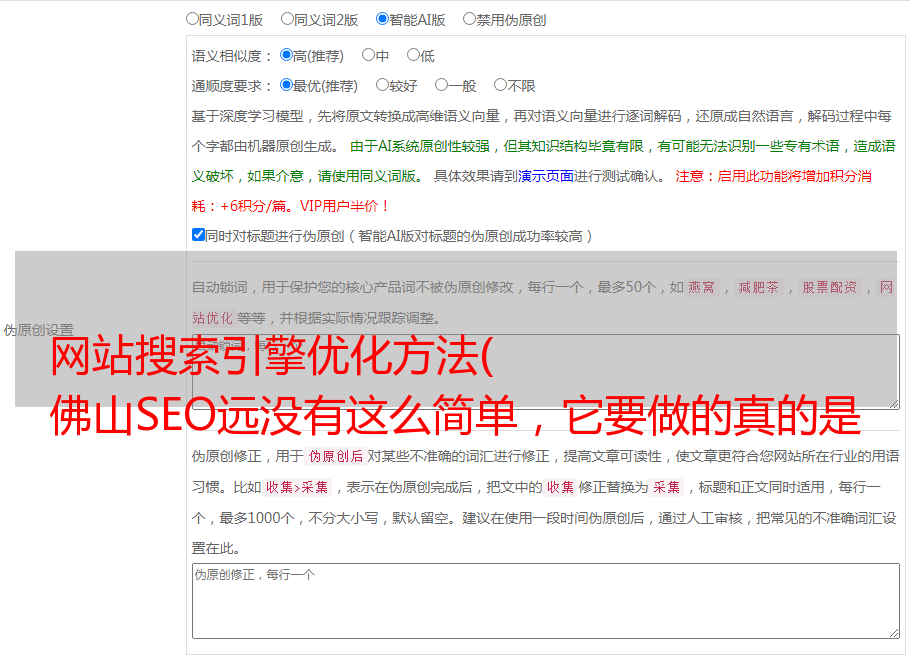
Task: Choose 较好 for 通顺度要求
Action: pos(382,85)
